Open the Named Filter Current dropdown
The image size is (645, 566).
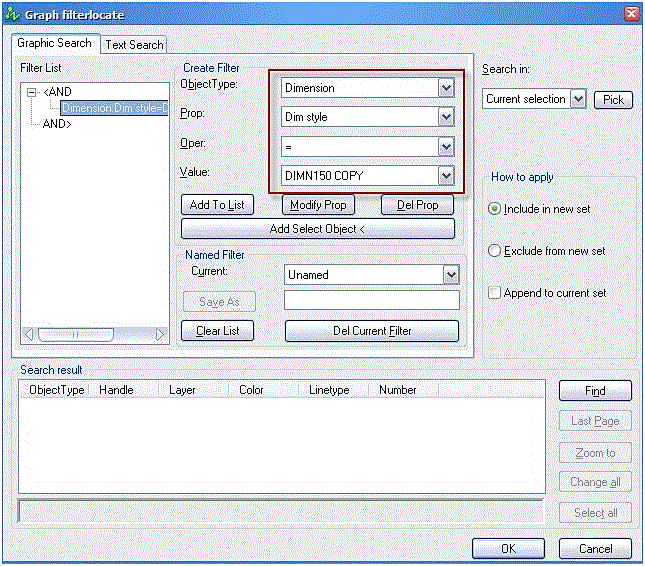tap(451, 275)
